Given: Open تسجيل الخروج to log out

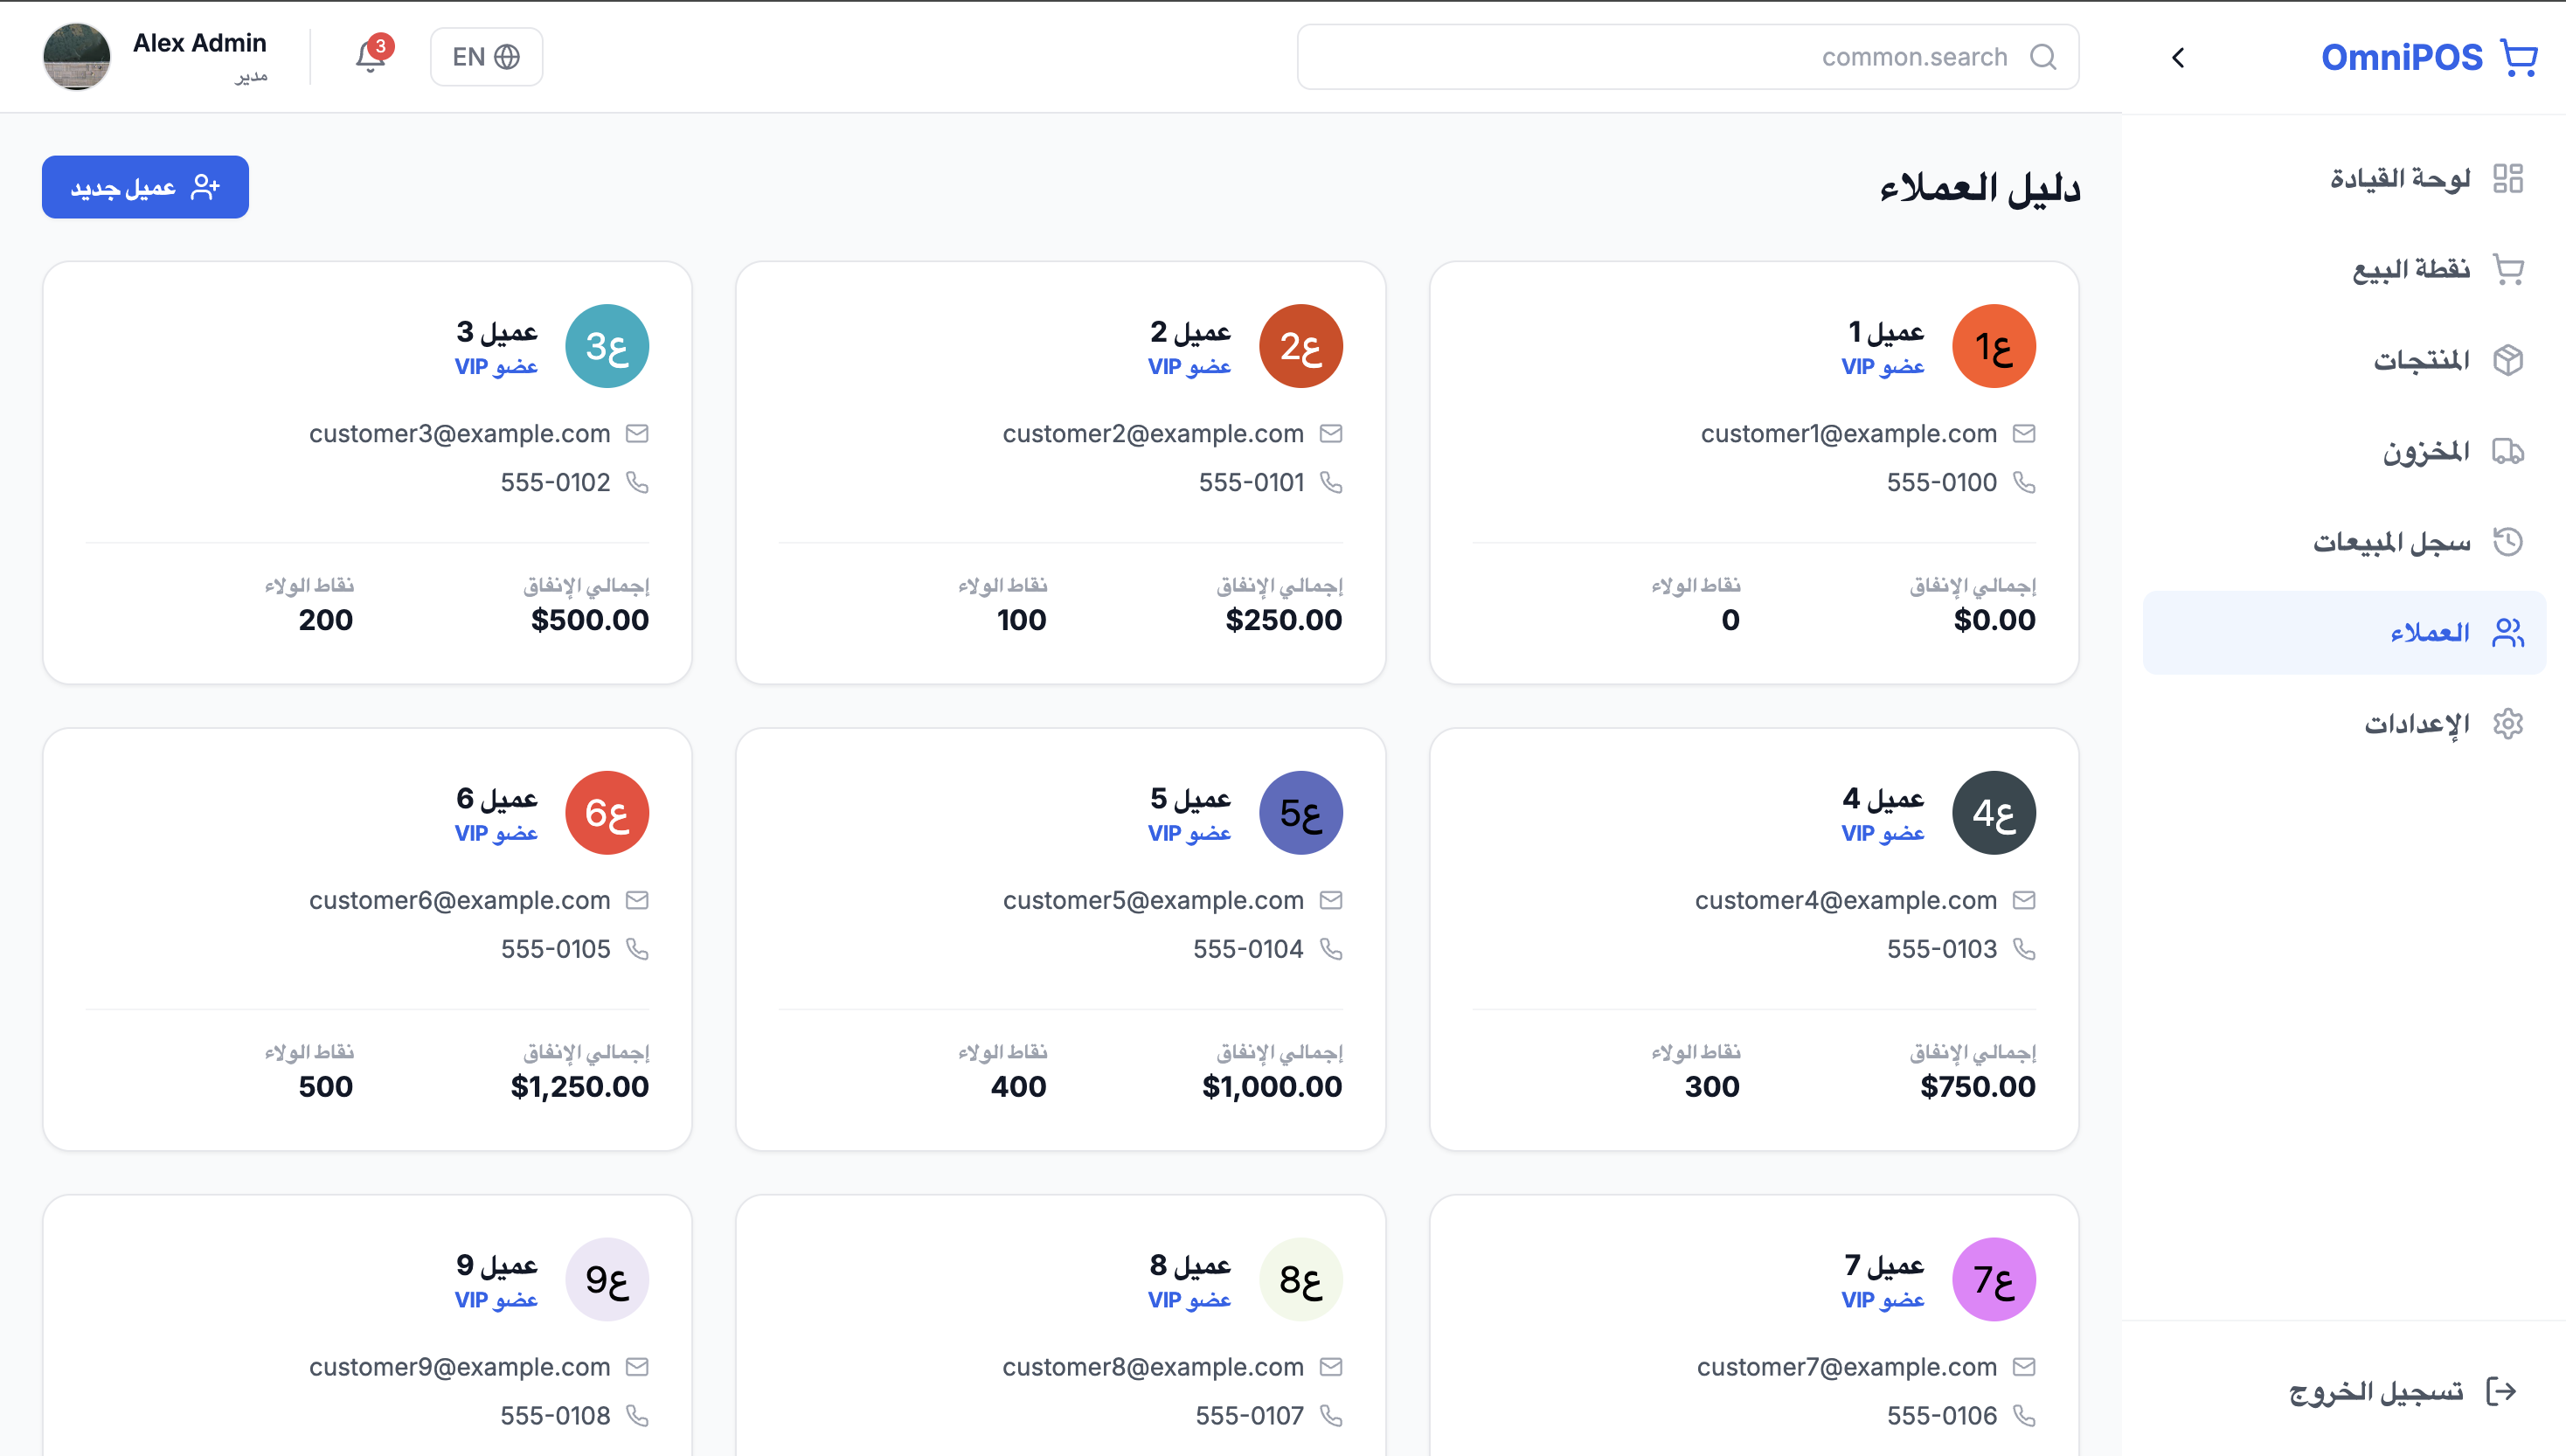Looking at the screenshot, I should (x=2440, y=1390).
